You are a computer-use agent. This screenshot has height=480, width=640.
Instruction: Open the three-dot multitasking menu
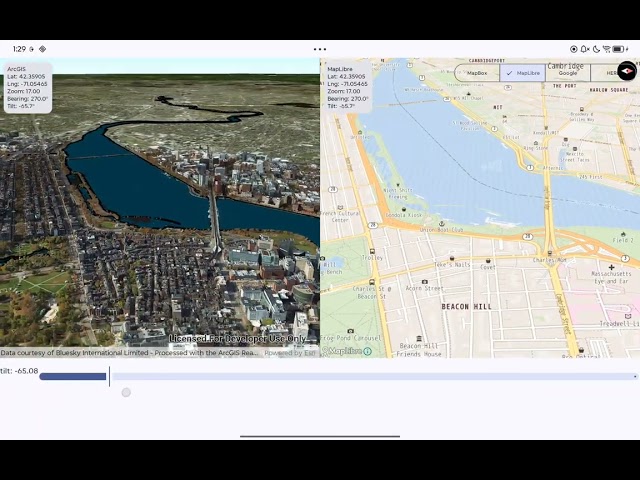[x=320, y=49]
